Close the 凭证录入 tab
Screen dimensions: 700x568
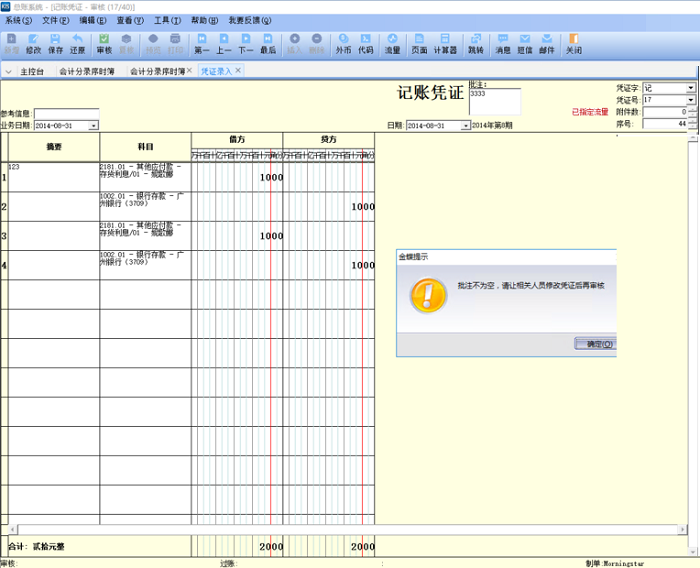tap(238, 71)
